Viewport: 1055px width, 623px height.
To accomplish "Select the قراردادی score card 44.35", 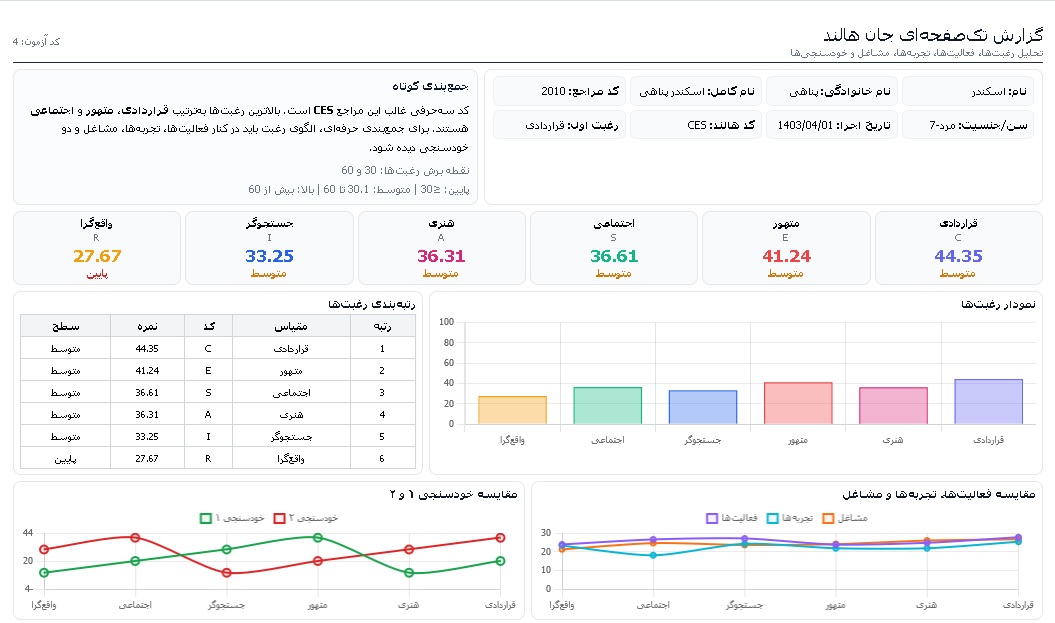I will pos(958,248).
